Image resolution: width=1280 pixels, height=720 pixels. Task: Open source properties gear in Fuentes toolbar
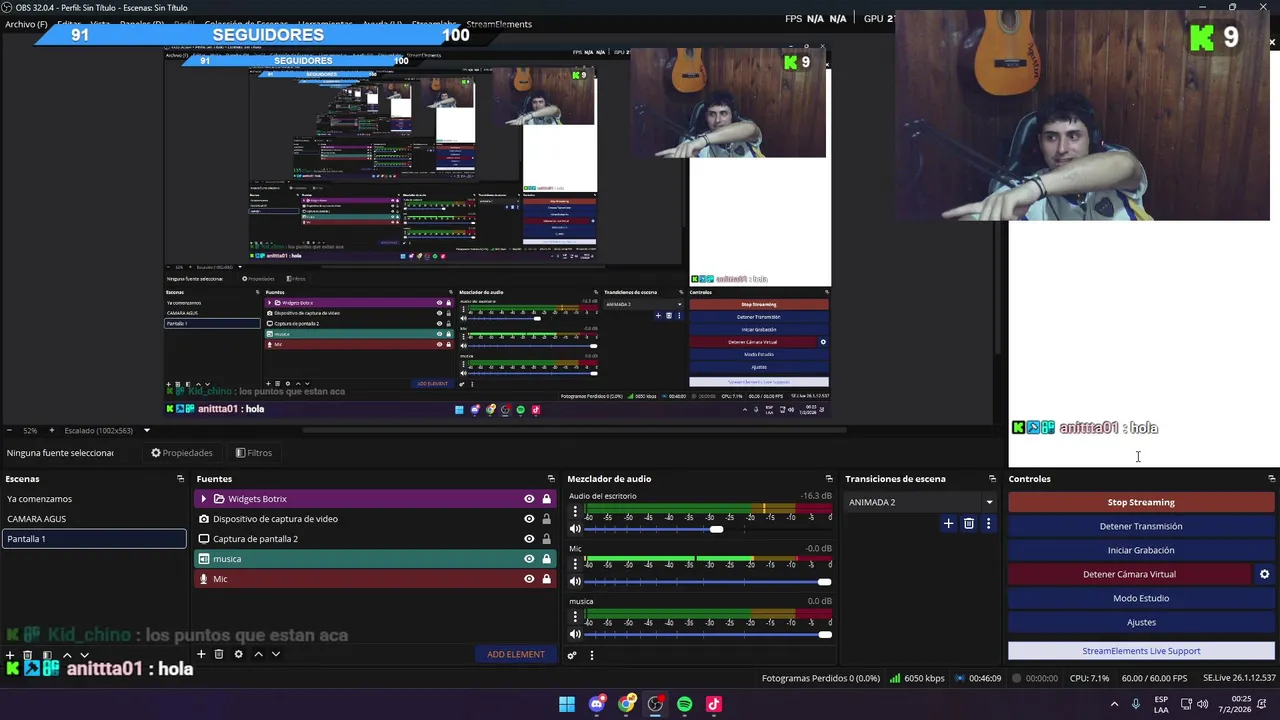238,654
